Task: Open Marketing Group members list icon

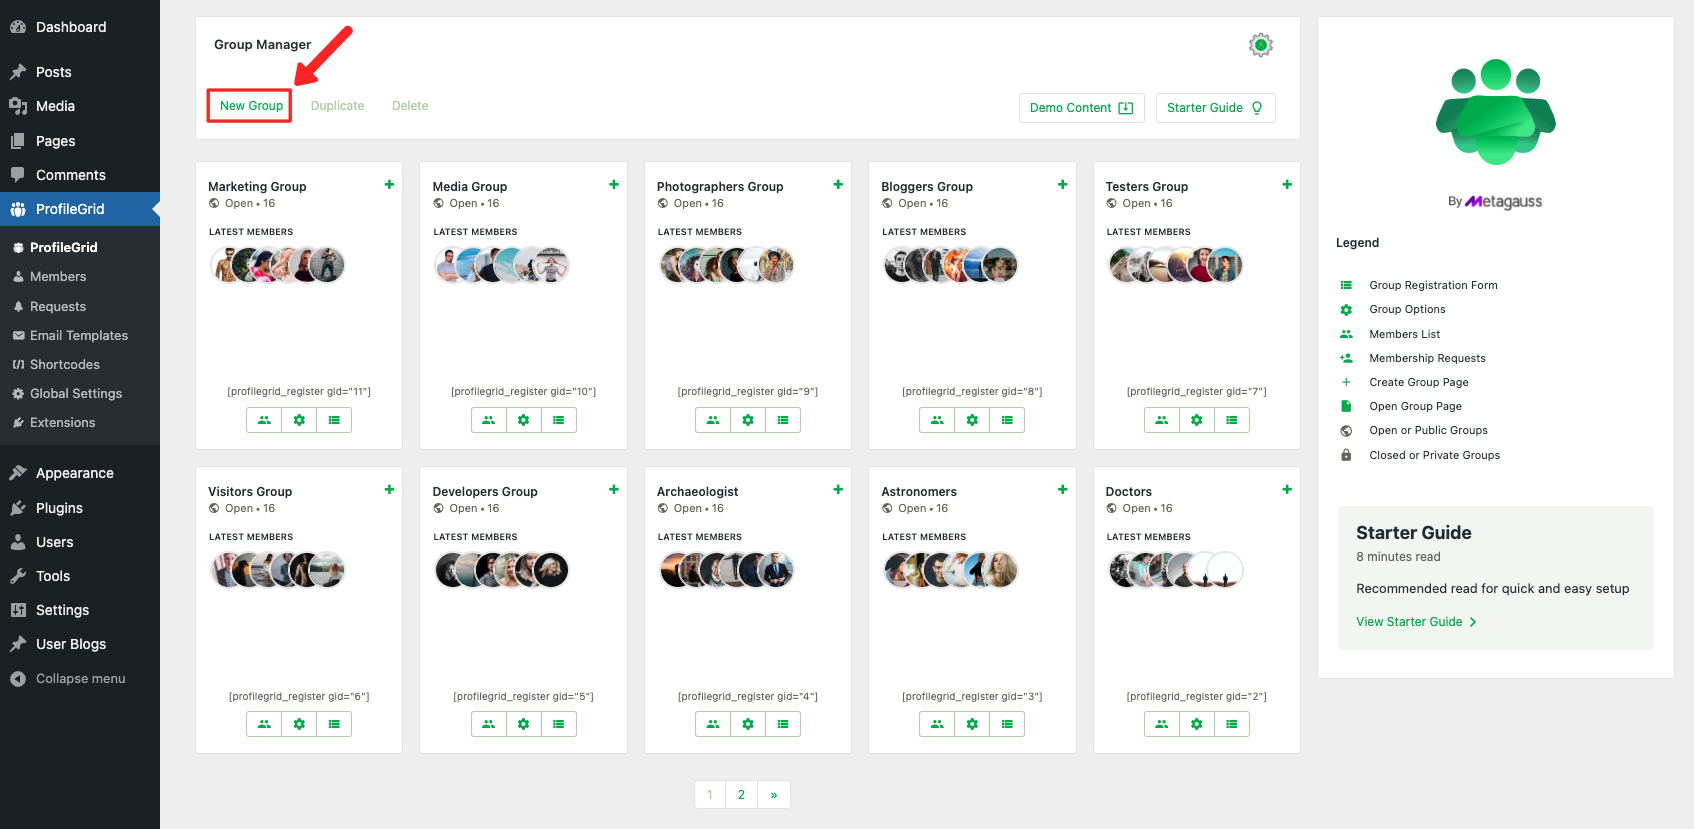Action: point(264,420)
